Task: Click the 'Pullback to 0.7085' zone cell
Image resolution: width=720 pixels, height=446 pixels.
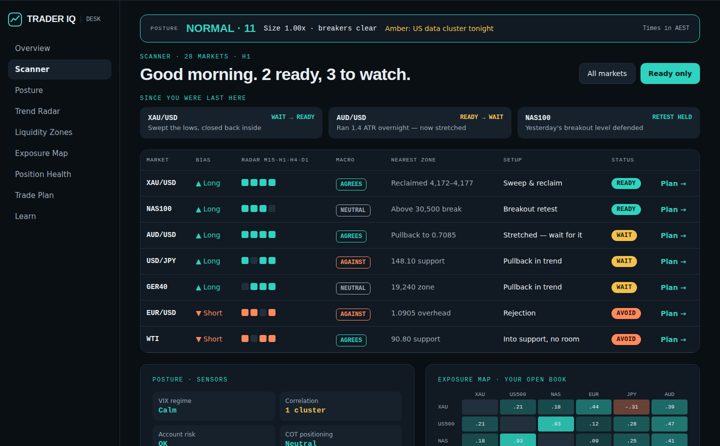Action: pyautogui.click(x=423, y=235)
